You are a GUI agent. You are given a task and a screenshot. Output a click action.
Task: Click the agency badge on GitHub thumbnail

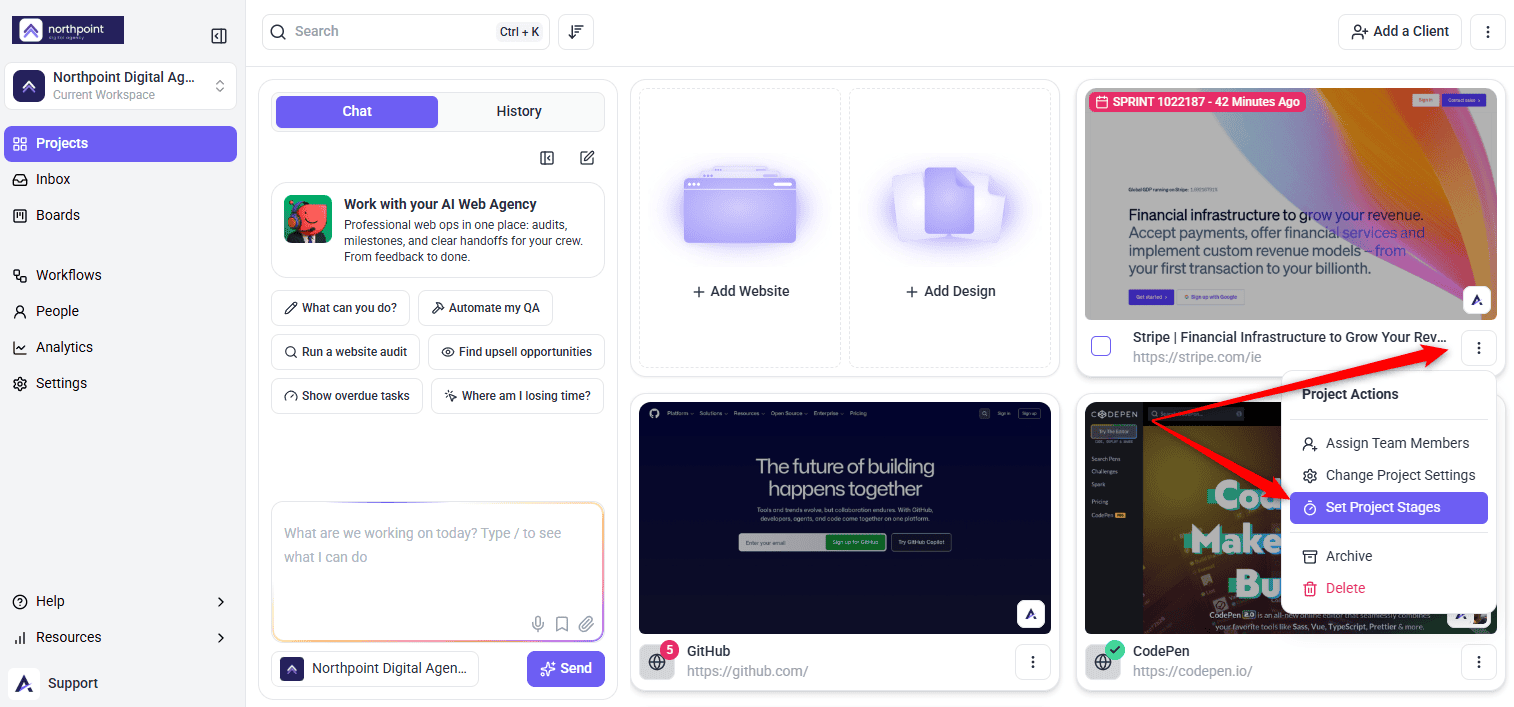click(1031, 613)
